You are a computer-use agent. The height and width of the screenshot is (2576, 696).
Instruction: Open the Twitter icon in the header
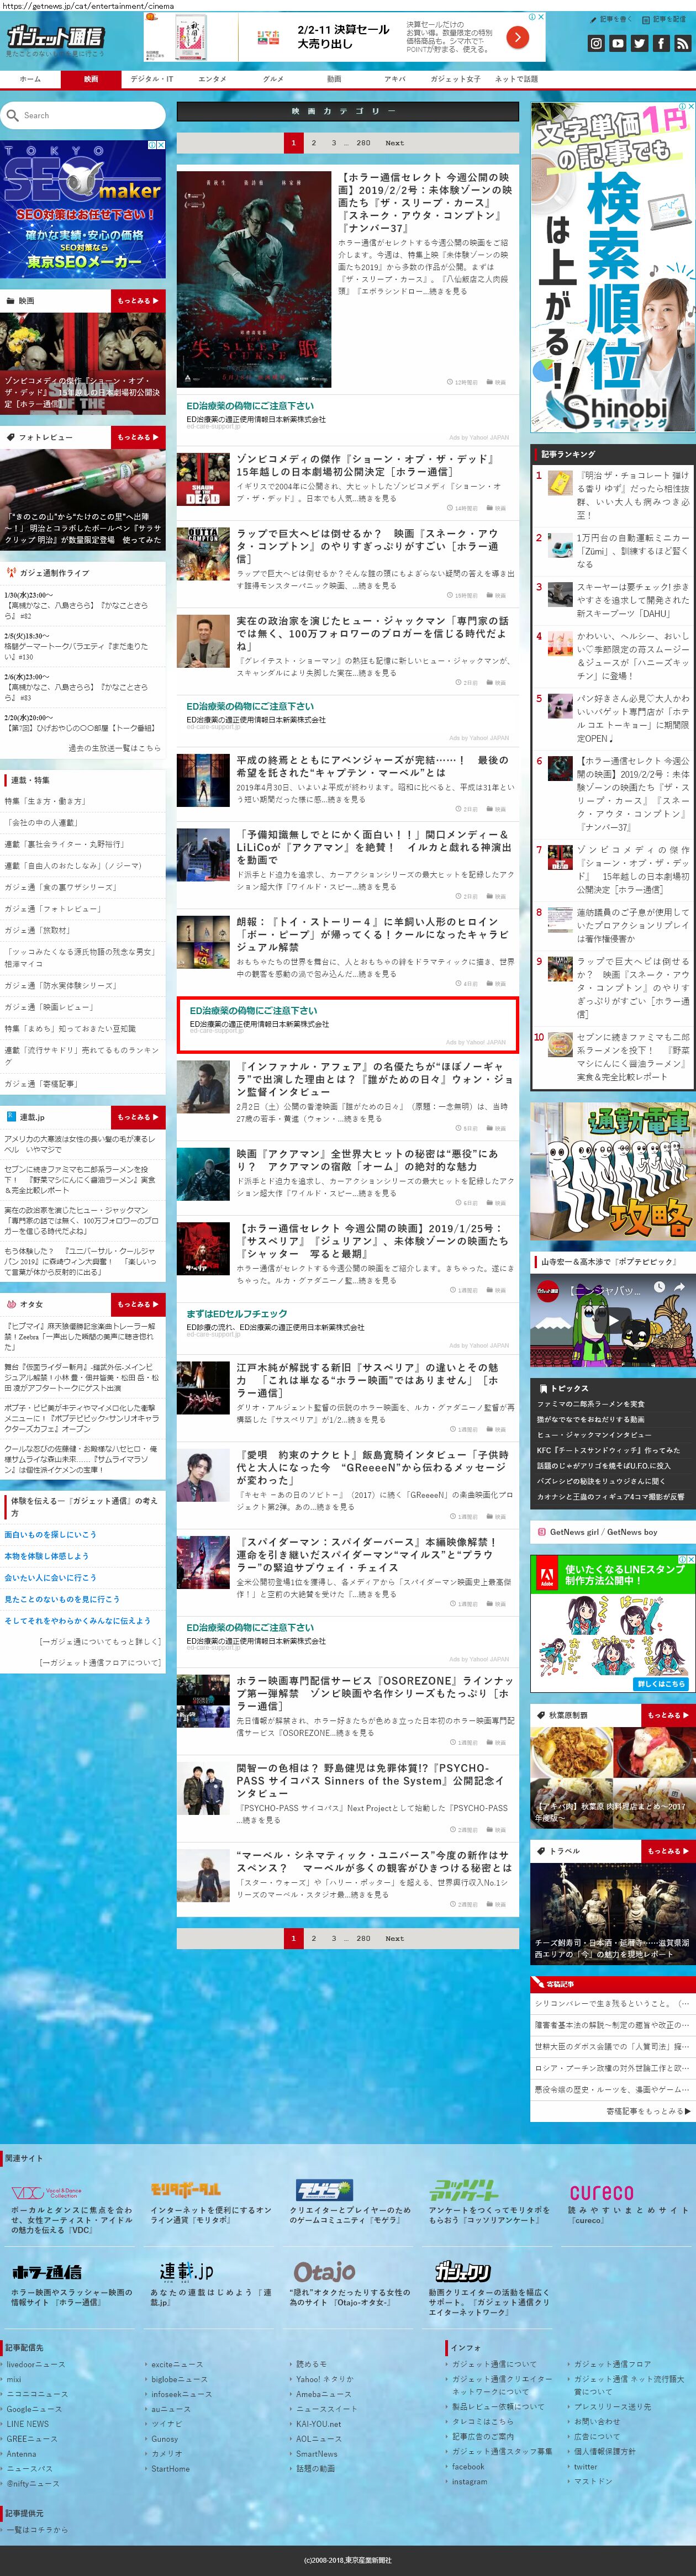click(x=640, y=43)
